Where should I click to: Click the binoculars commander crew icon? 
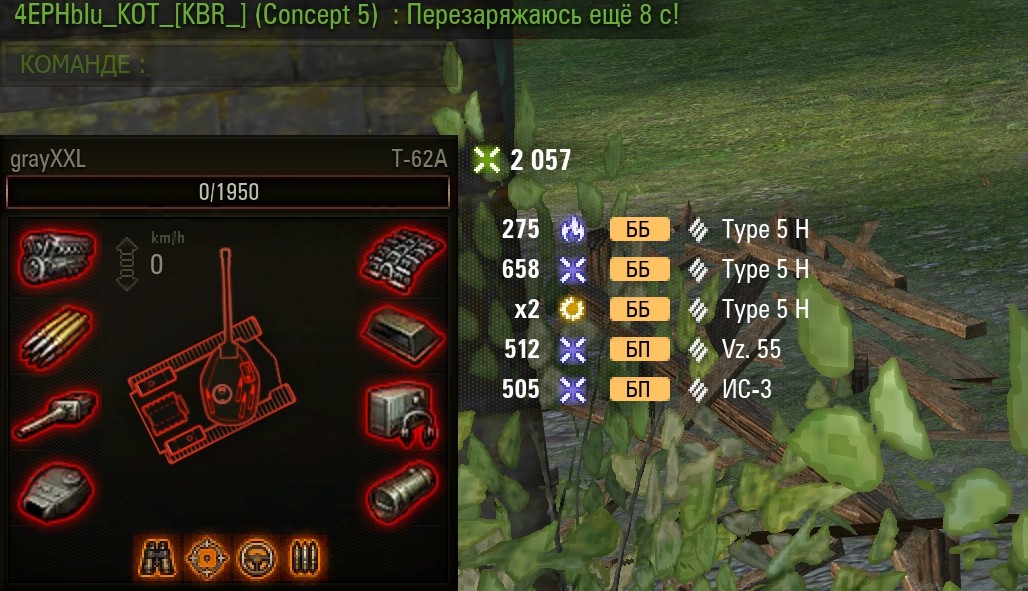157,558
